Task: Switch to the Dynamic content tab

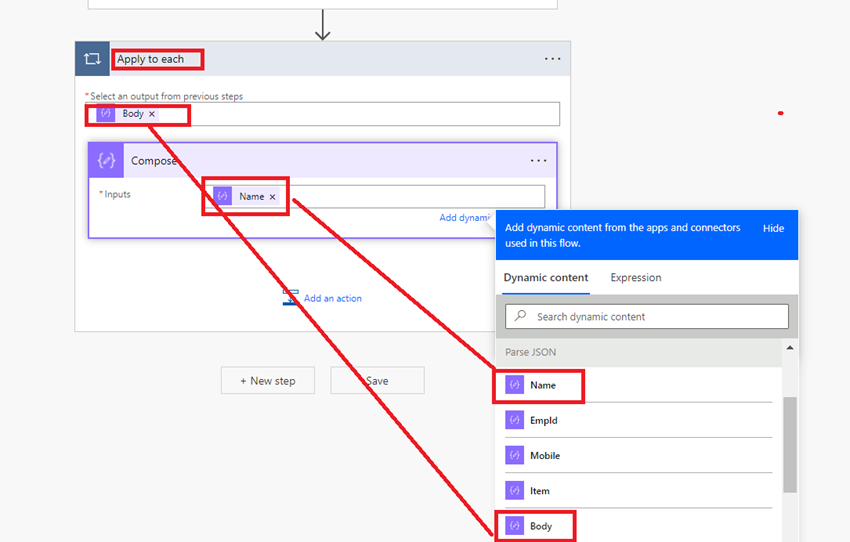Action: (546, 278)
